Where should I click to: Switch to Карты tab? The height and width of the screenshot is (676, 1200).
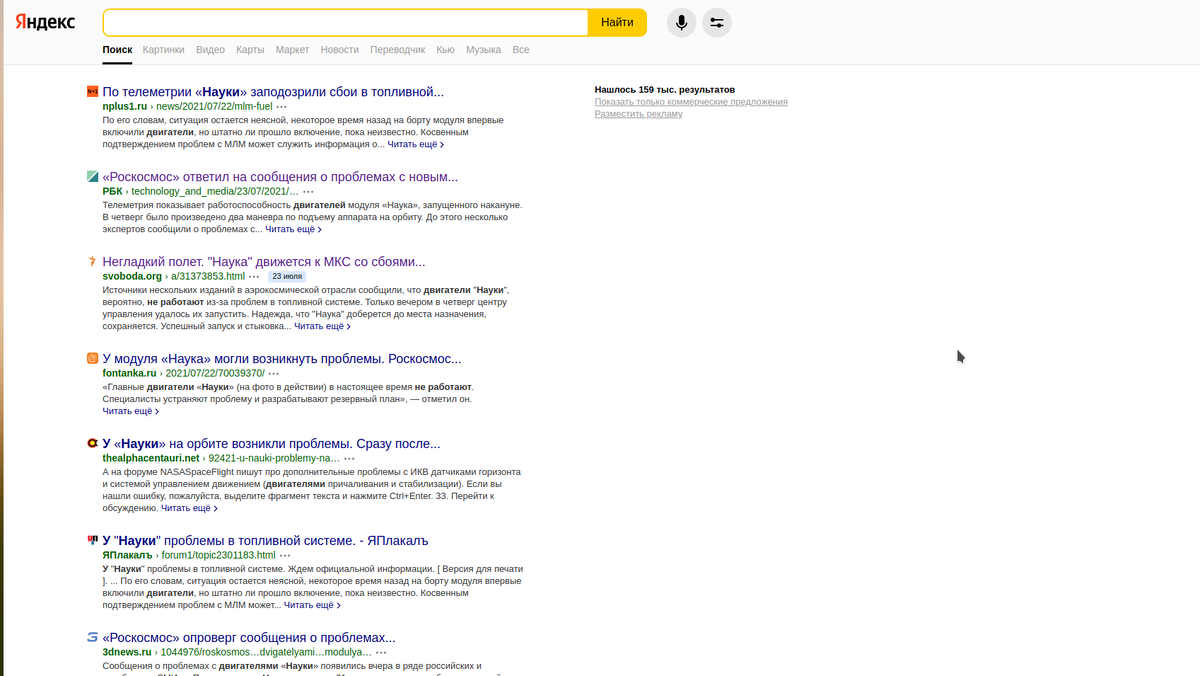pyautogui.click(x=250, y=50)
